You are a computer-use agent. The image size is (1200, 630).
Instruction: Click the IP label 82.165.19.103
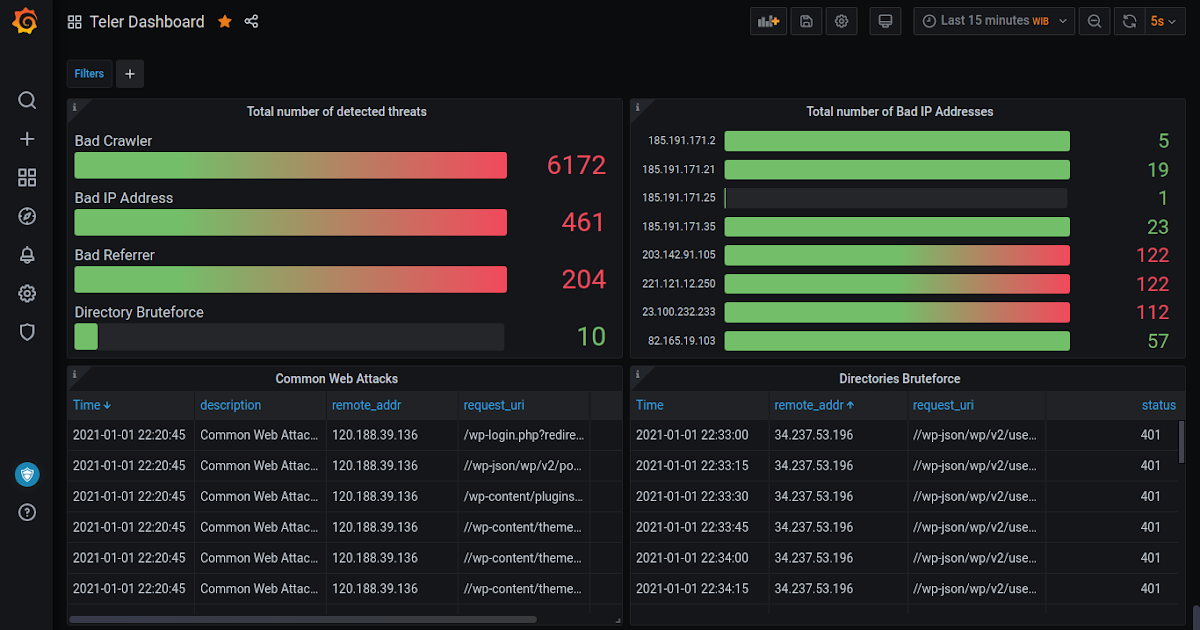click(x=682, y=341)
